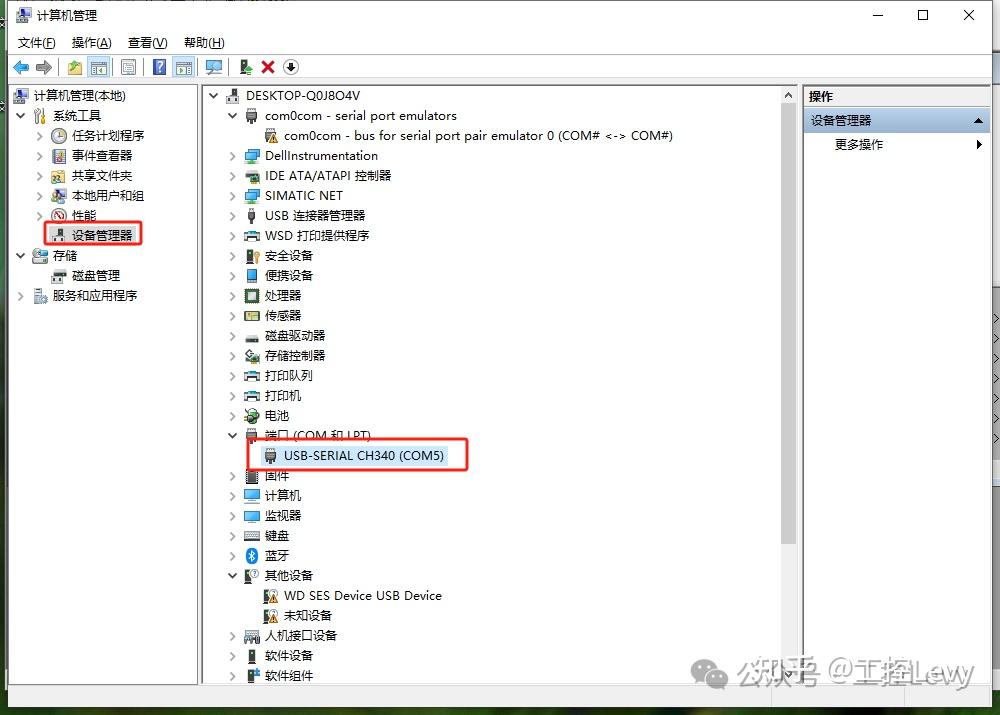
Task: Collapse the com0com serial port emulators node
Action: coord(232,115)
